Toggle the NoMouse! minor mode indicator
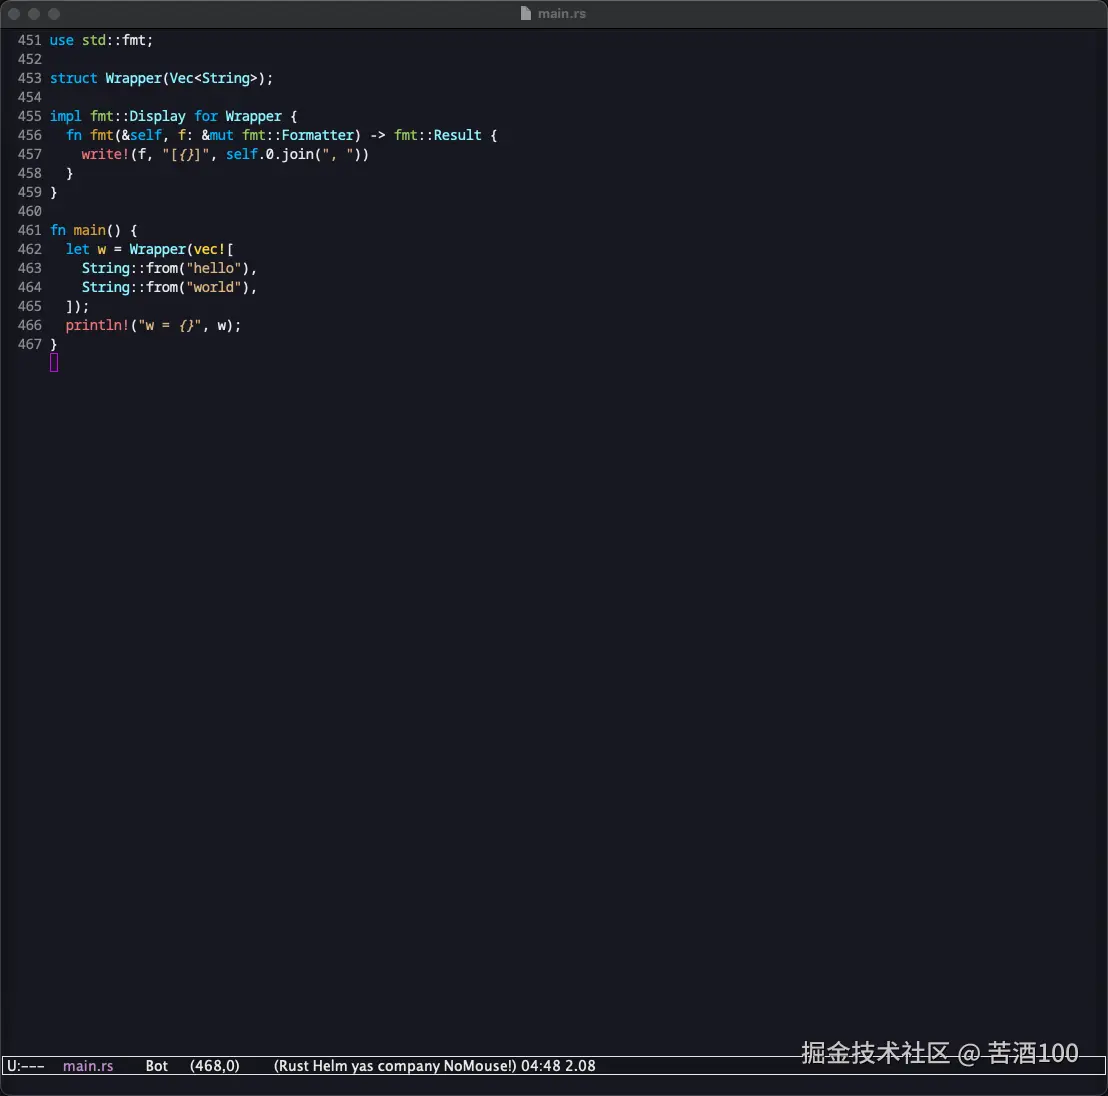Viewport: 1108px width, 1096px height. coord(479,1066)
